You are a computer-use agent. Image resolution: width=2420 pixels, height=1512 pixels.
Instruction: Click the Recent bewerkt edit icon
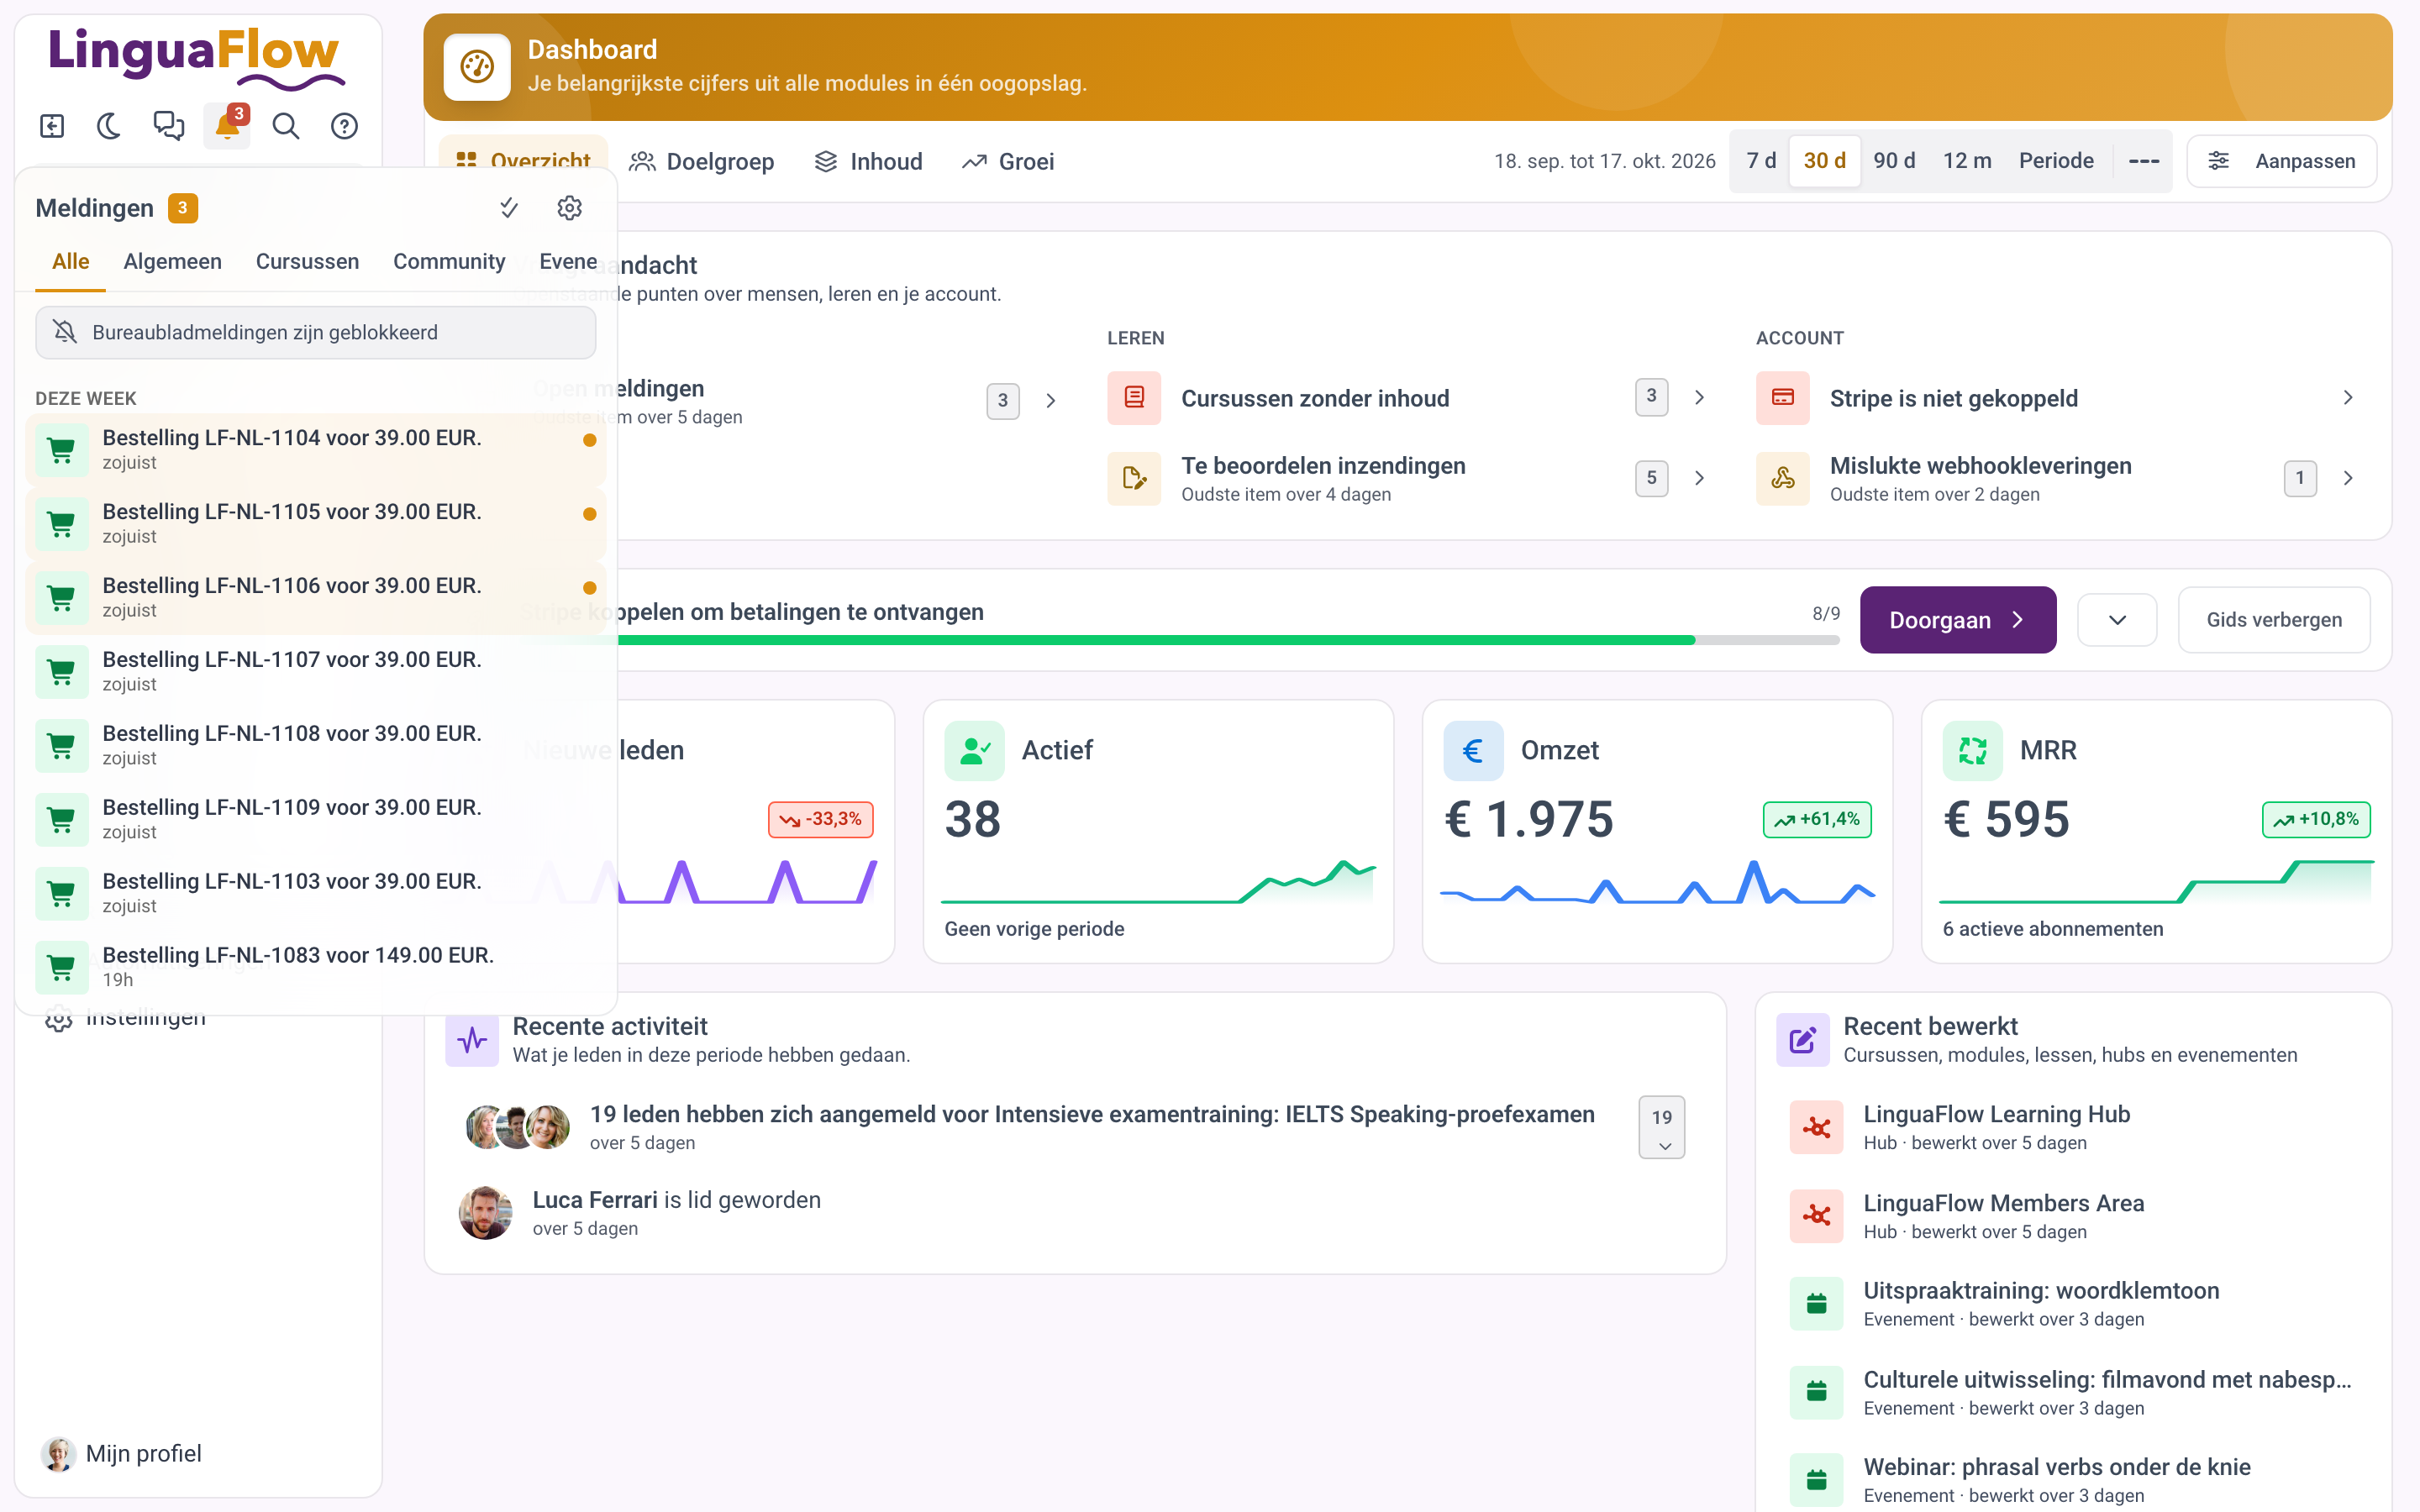tap(1803, 1040)
